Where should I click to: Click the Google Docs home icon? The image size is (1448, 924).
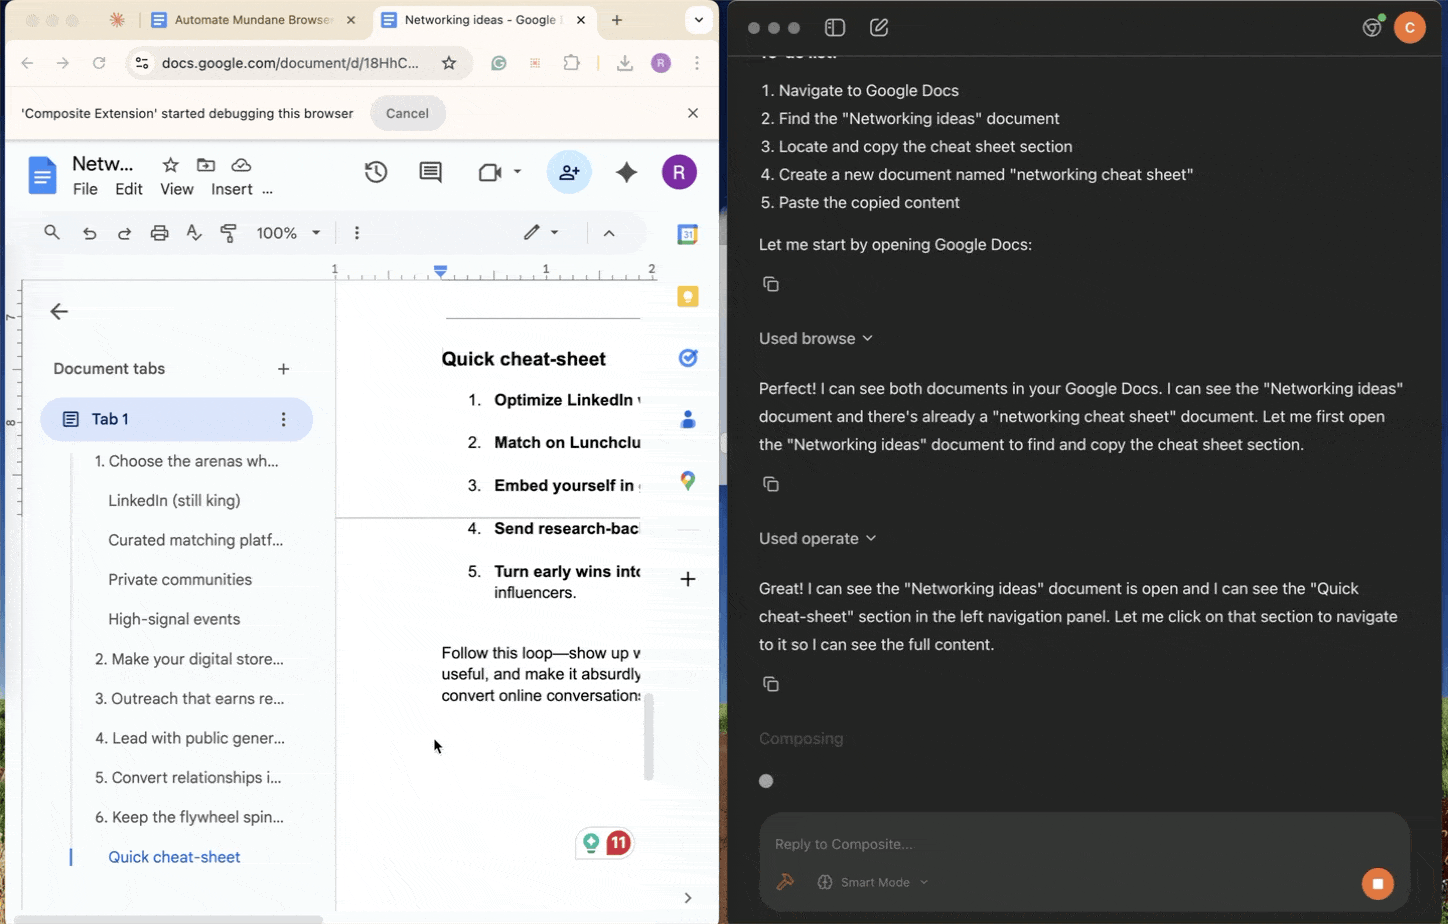42,176
